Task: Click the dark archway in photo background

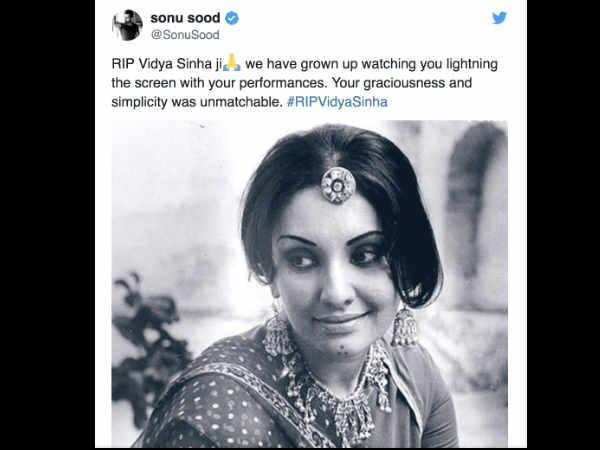Action: [x=471, y=199]
